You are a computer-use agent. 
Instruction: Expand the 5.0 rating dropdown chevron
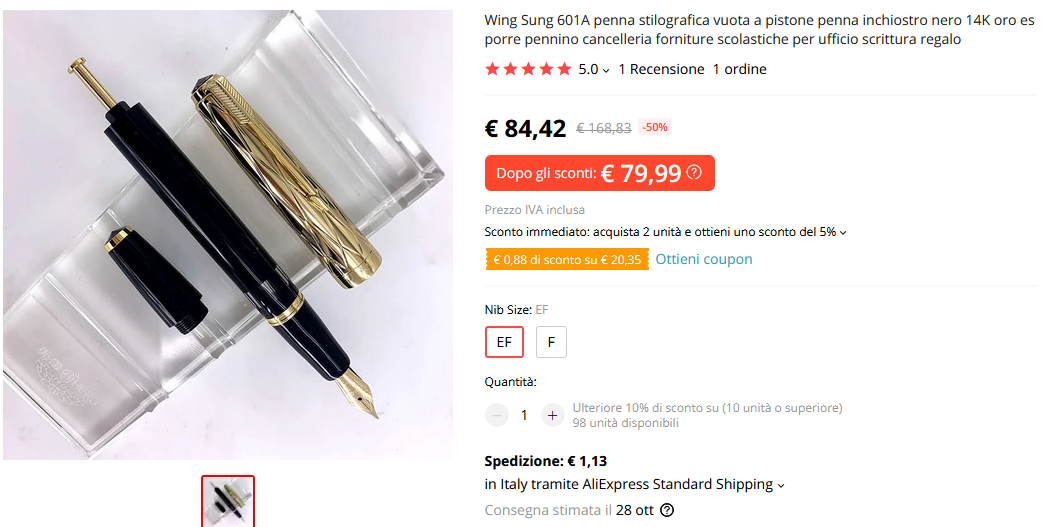pyautogui.click(x=606, y=70)
